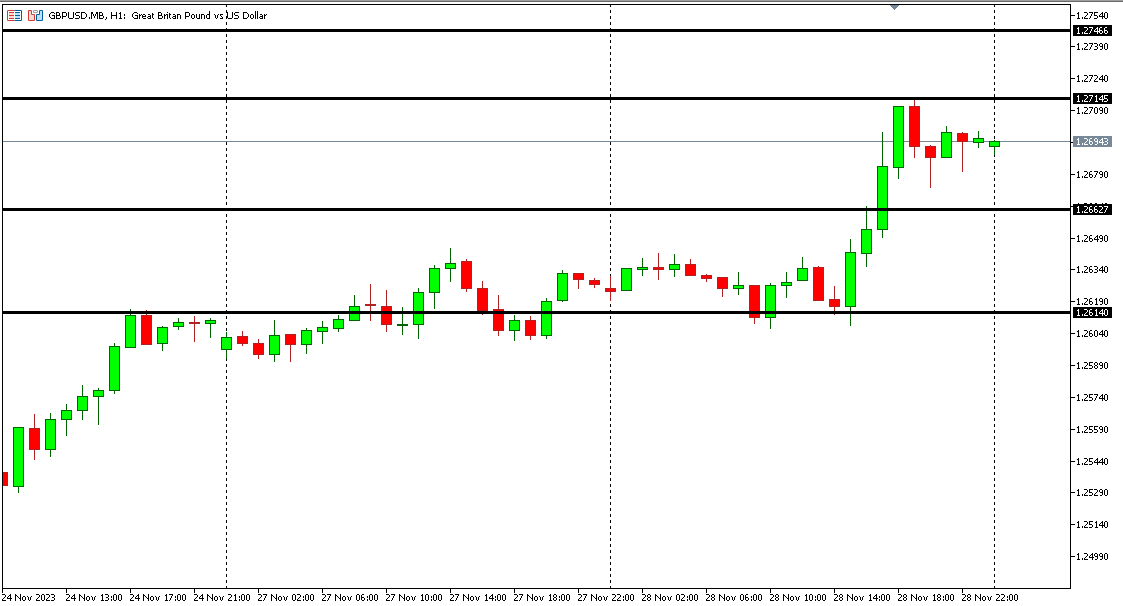The width and height of the screenshot is (1123, 606).
Task: Click the 27 Nov 10:00 time label
Action: point(414,597)
